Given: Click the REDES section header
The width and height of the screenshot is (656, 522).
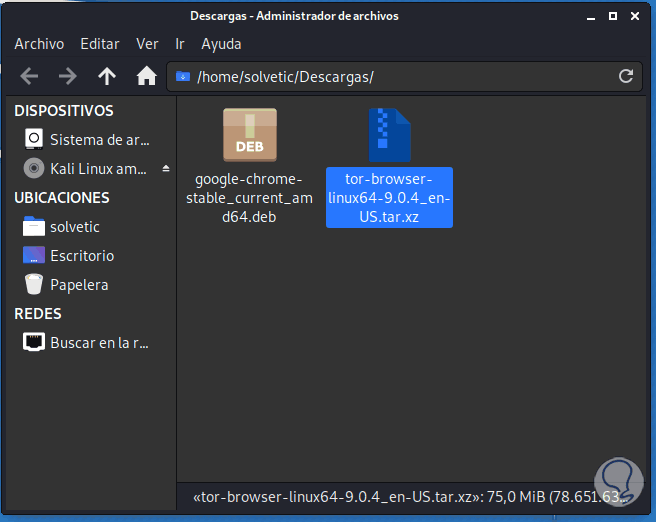Looking at the screenshot, I should pyautogui.click(x=38, y=313).
